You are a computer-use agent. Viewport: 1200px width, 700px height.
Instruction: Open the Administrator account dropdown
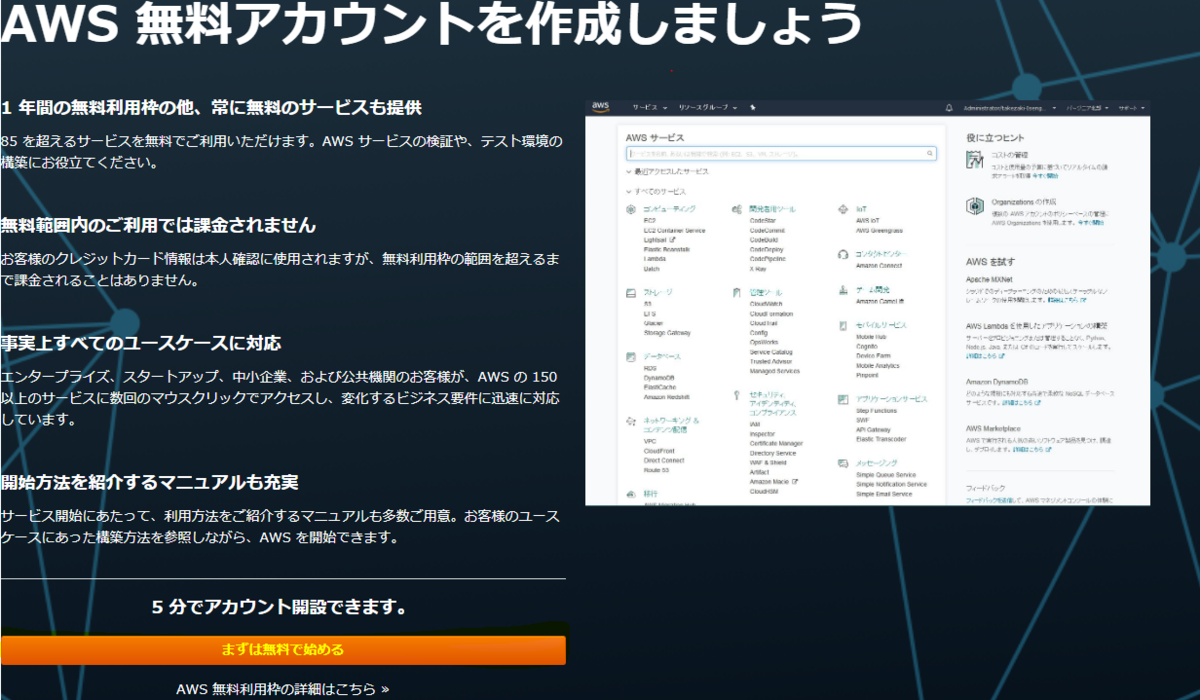coord(1008,107)
